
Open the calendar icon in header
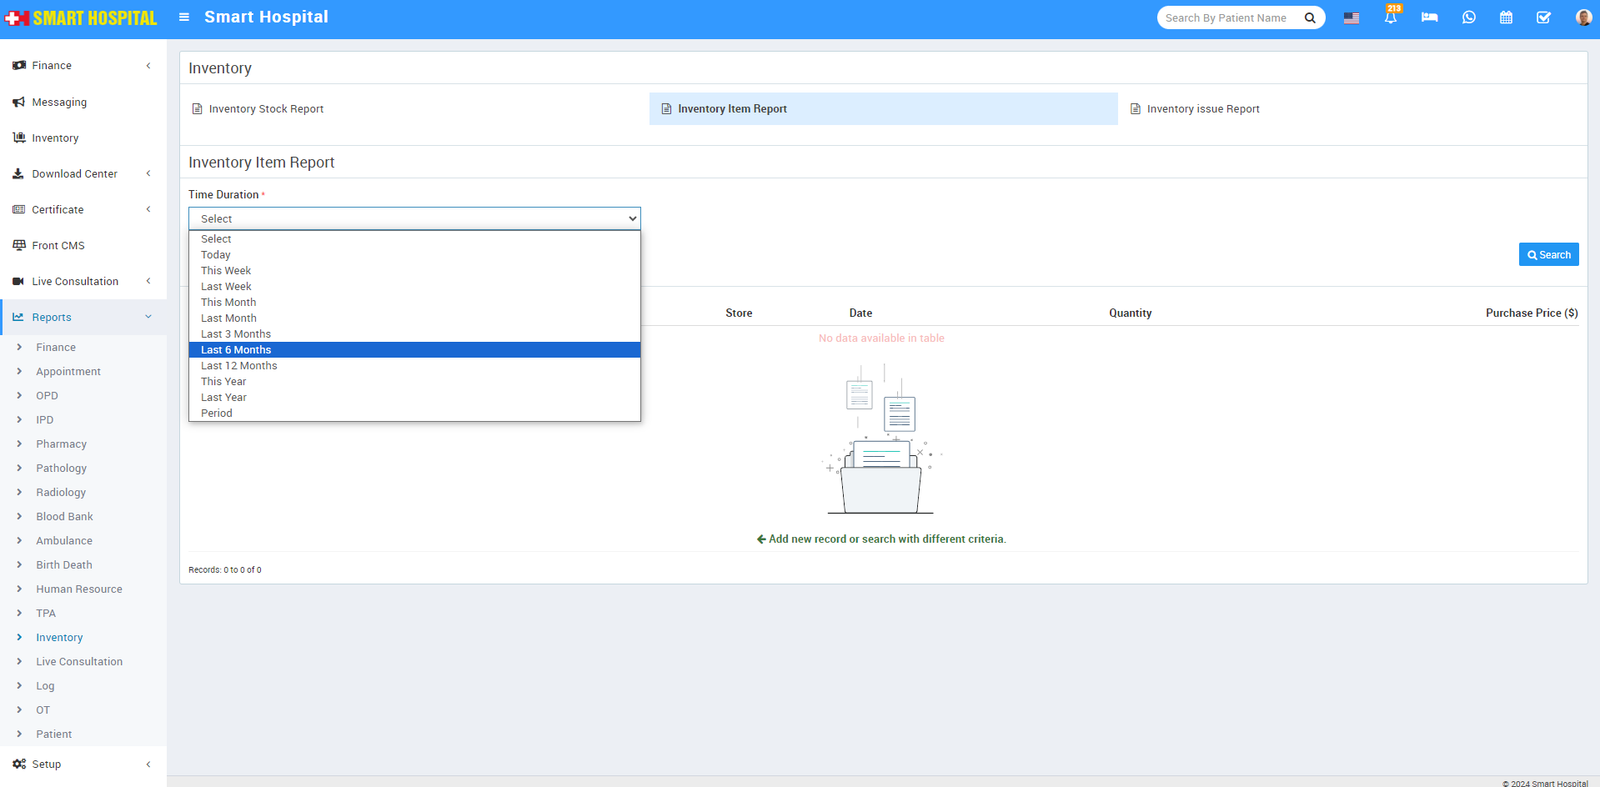(x=1506, y=18)
